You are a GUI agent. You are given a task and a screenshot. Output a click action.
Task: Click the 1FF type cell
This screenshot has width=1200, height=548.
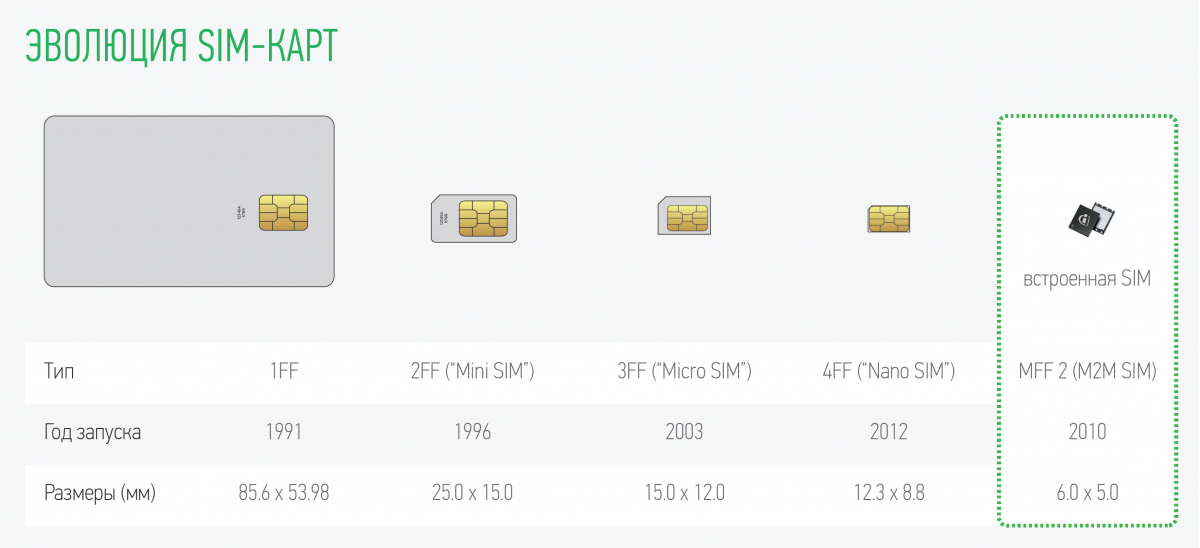coord(284,372)
